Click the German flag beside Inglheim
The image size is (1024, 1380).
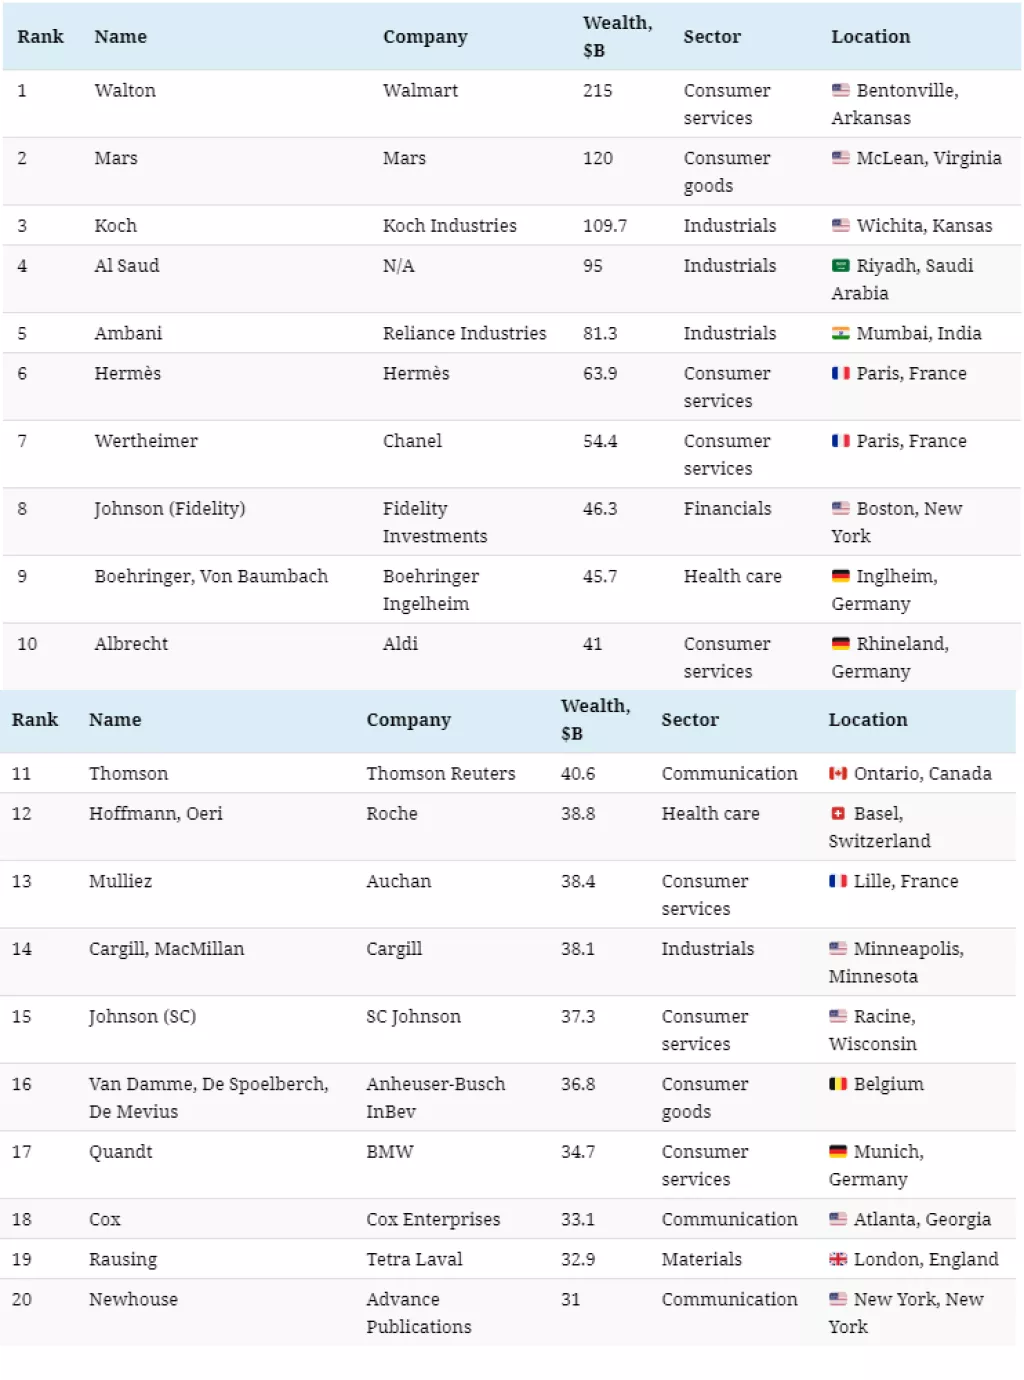pos(840,577)
